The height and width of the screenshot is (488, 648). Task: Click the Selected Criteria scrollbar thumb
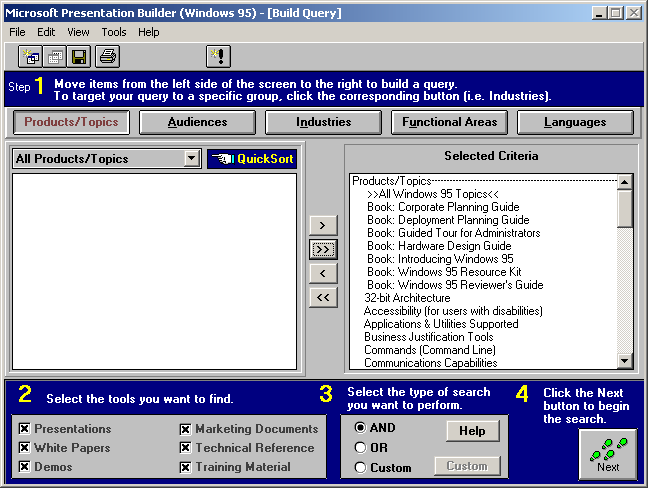[x=624, y=209]
